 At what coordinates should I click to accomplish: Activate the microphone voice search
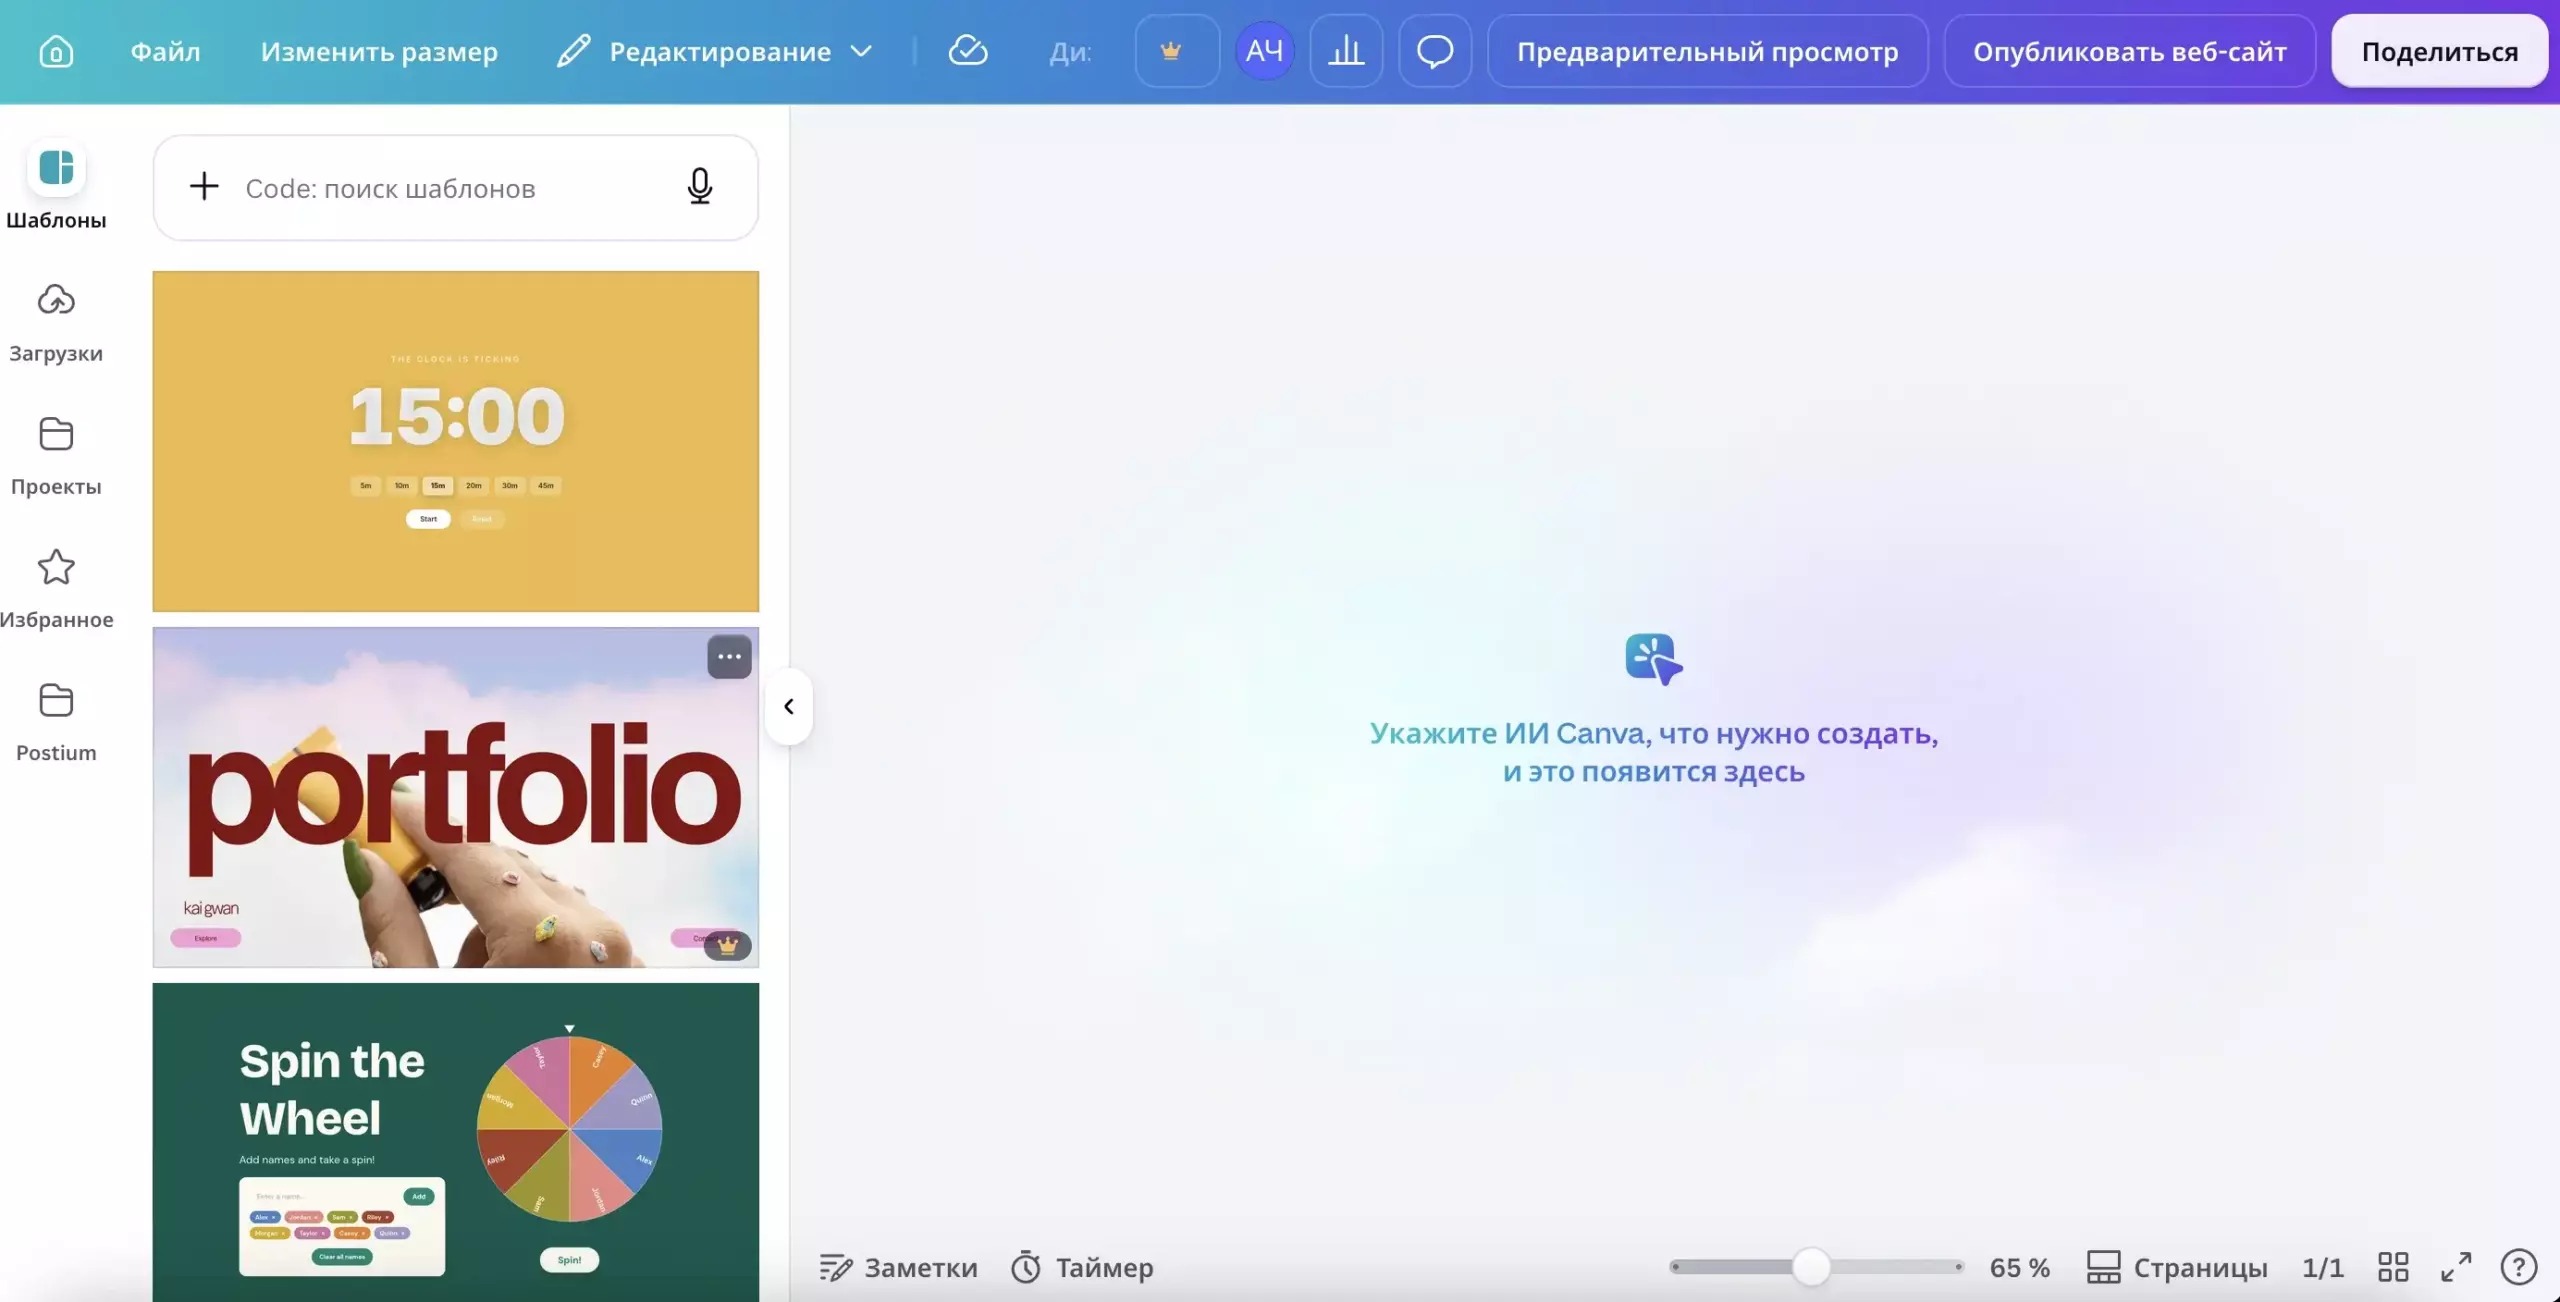[700, 186]
